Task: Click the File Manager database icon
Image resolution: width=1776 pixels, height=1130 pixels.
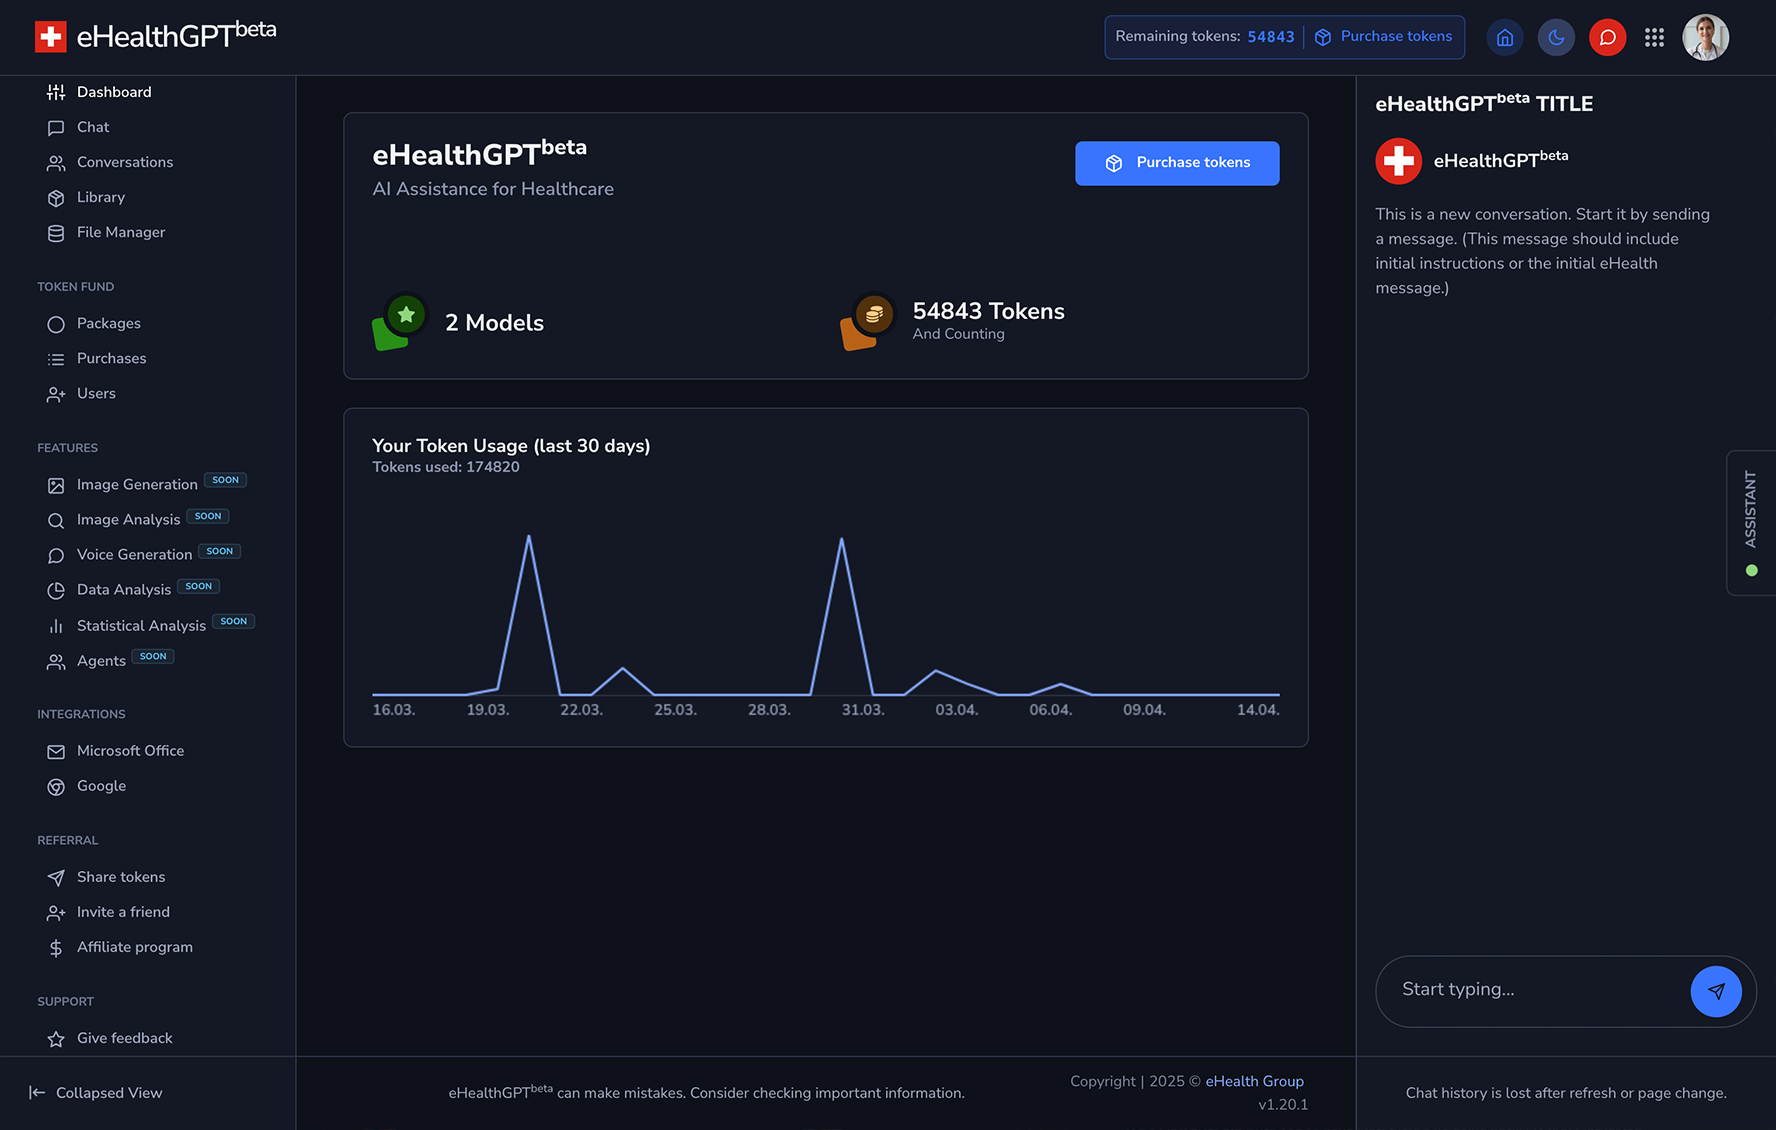Action: (56, 233)
